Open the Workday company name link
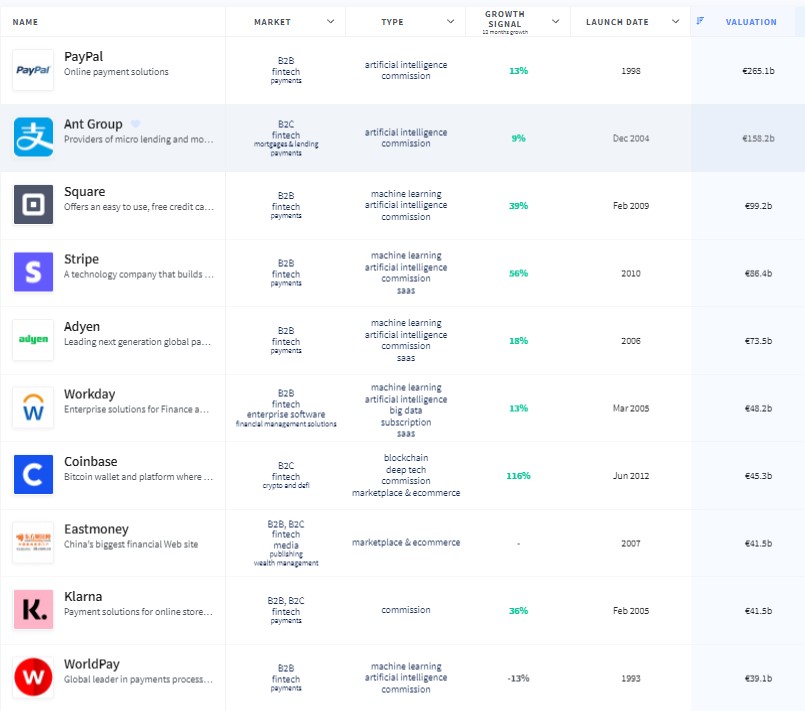 (x=89, y=394)
